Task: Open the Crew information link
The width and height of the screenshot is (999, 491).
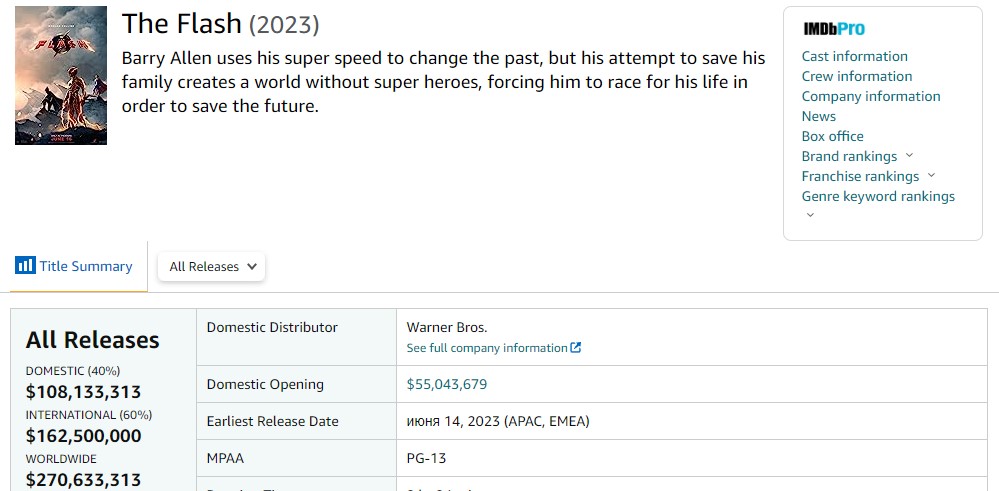Action: pos(856,76)
